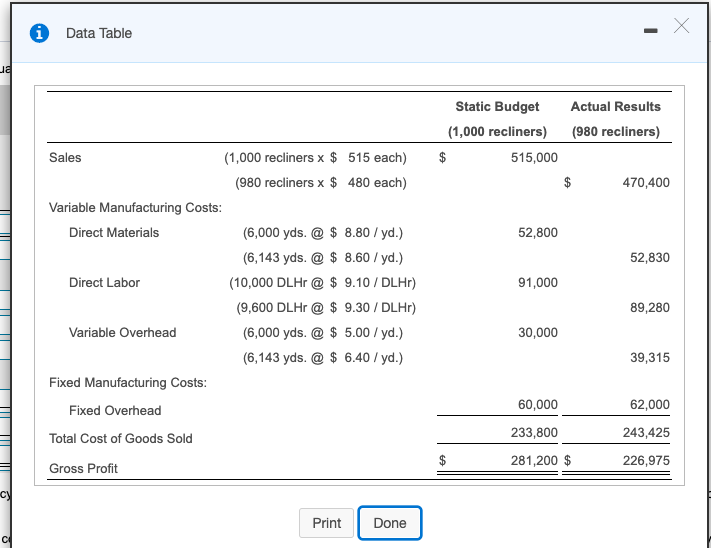Image resolution: width=711 pixels, height=548 pixels.
Task: Click the 'Static Budget' column header
Action: (497, 107)
